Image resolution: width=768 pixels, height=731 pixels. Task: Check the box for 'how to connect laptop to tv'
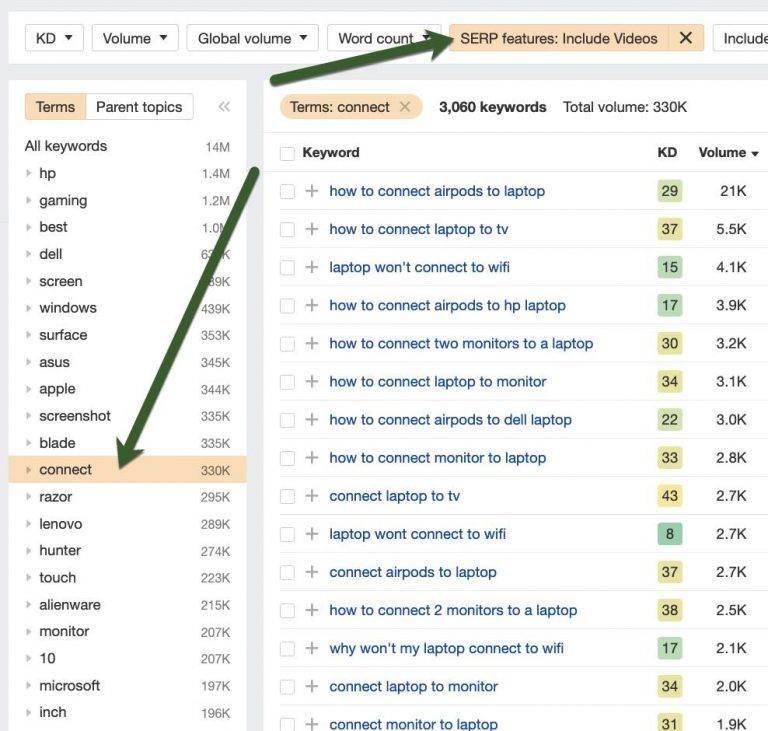(288, 229)
